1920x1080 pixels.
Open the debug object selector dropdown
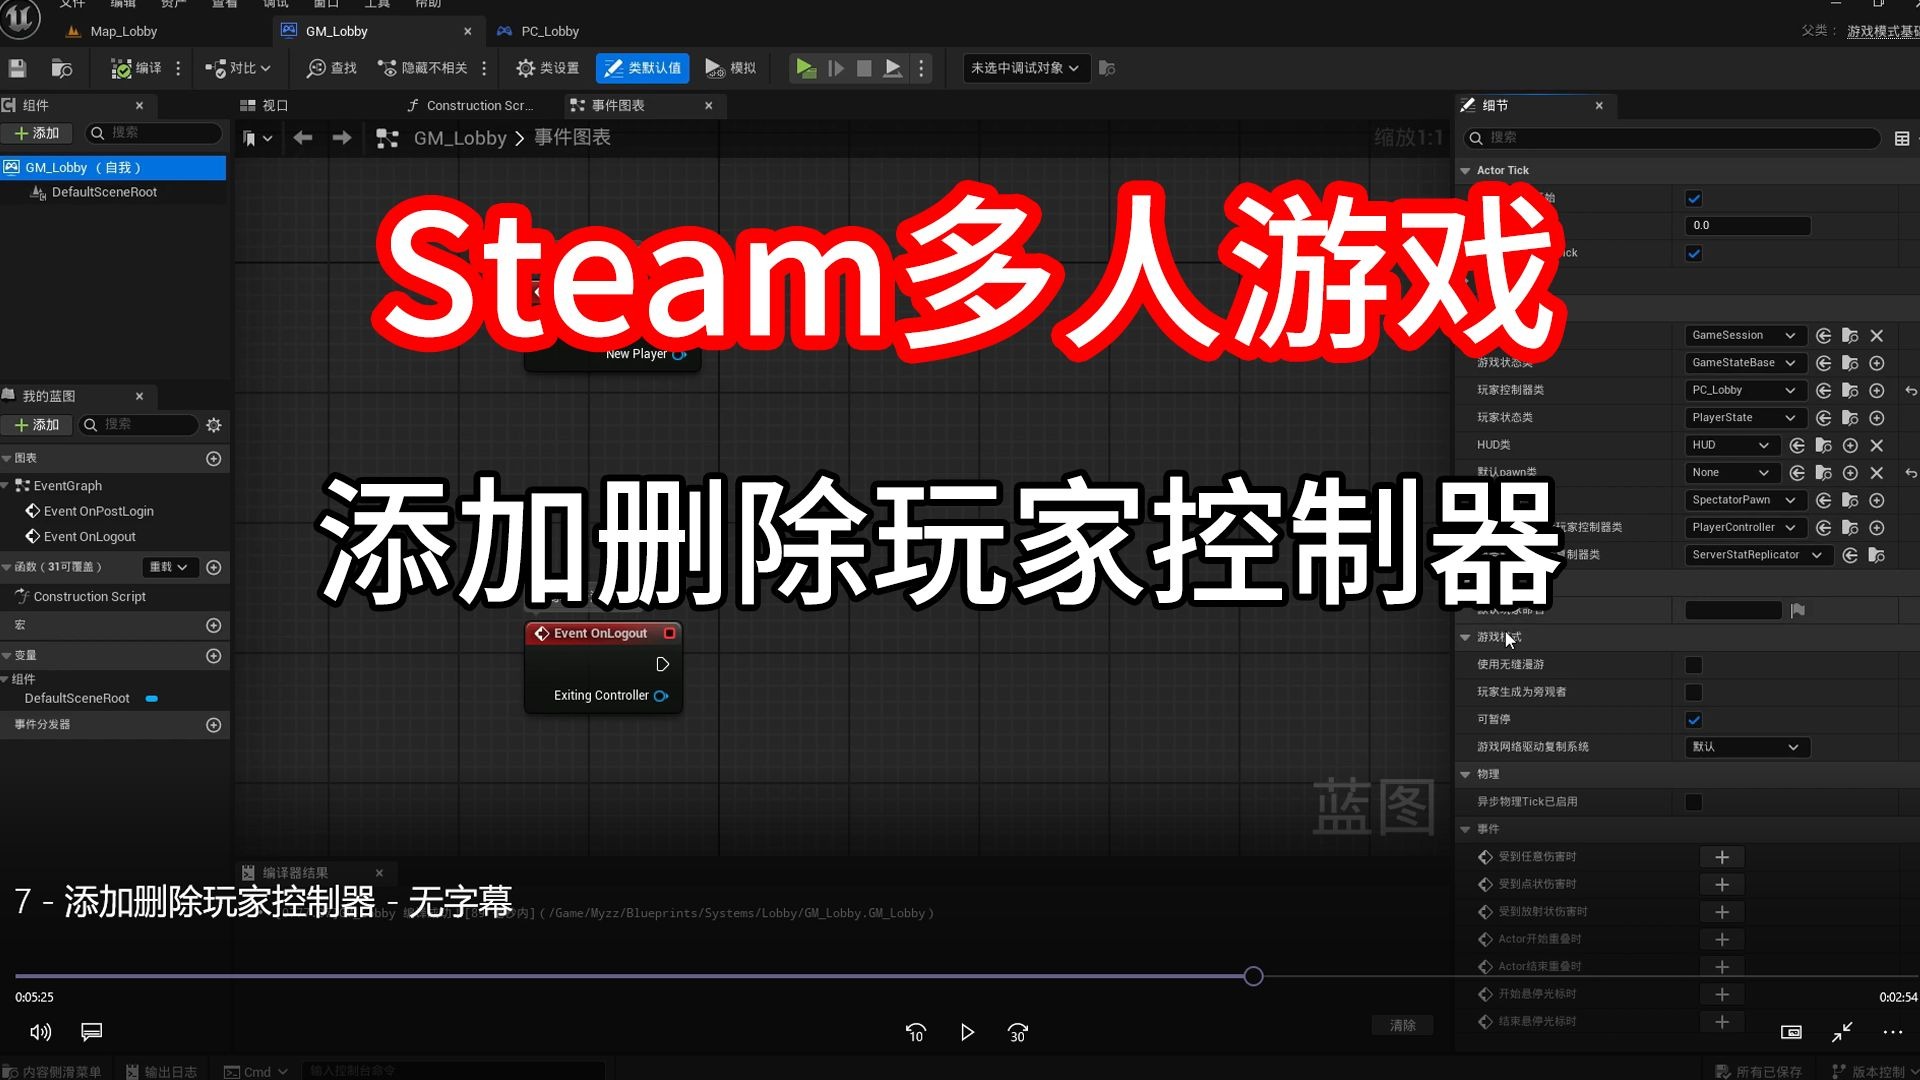[x=1025, y=68]
